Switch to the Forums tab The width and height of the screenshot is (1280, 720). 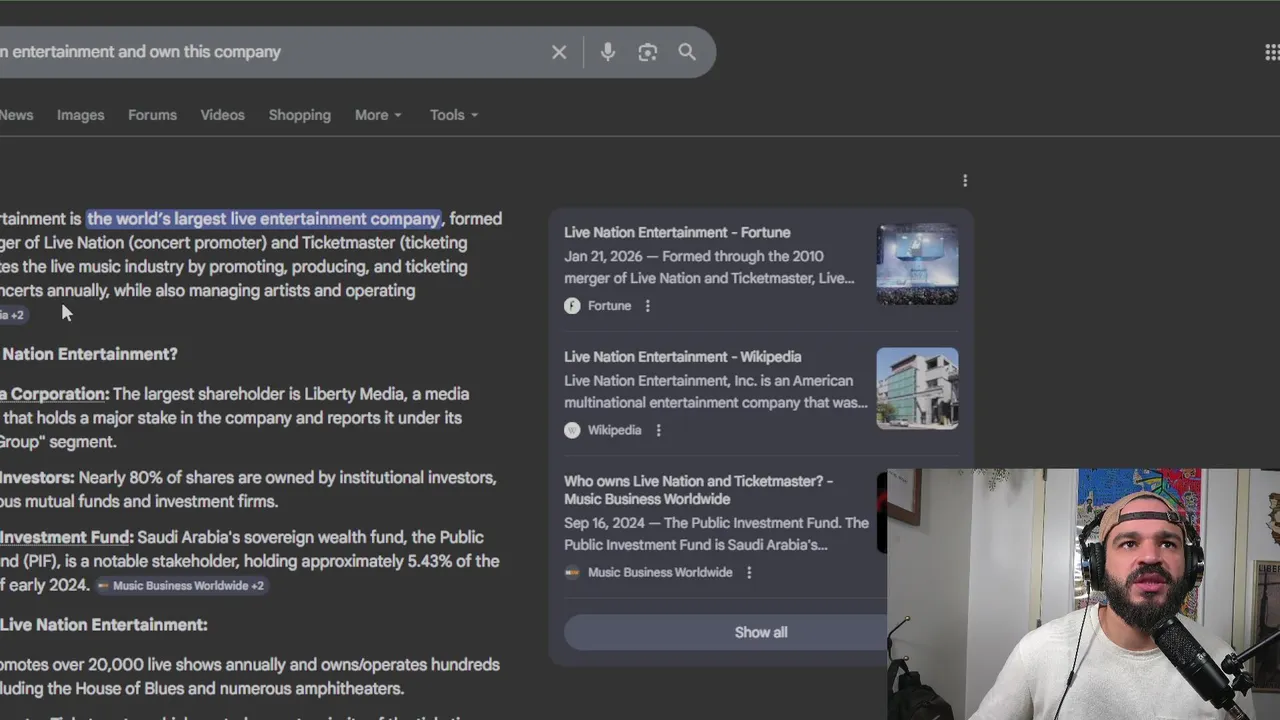(x=152, y=115)
